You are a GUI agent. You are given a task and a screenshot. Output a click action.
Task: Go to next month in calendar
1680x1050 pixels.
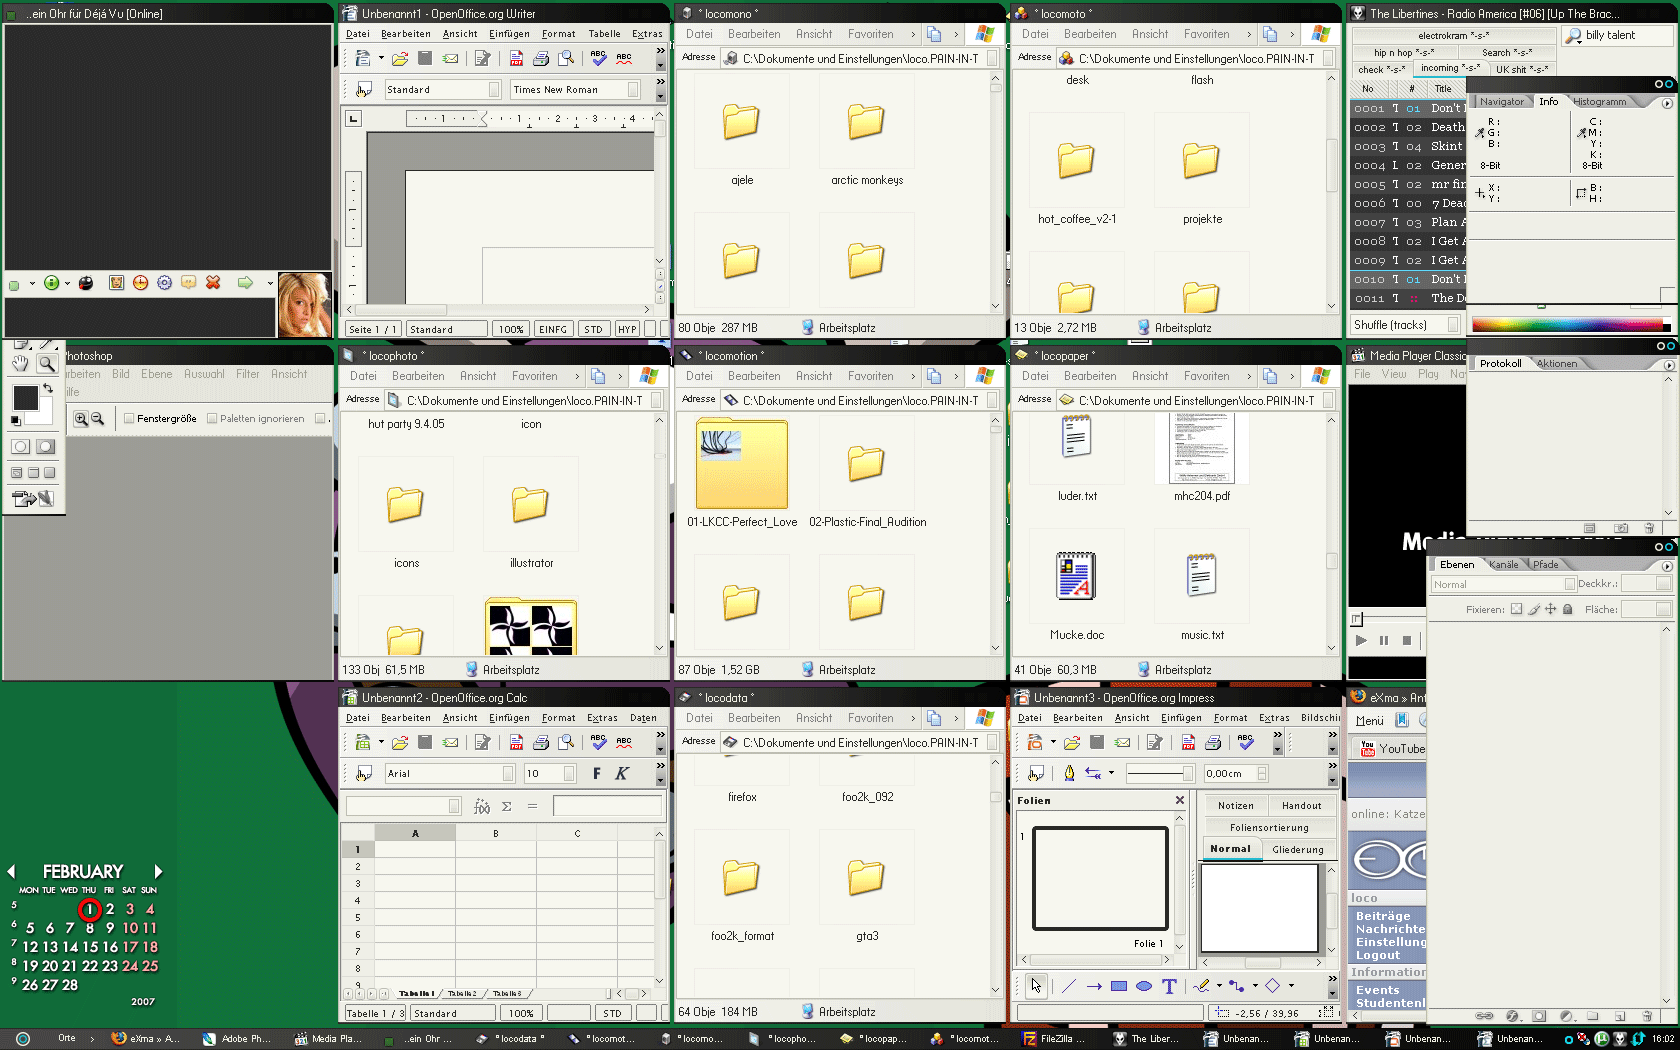tap(158, 872)
